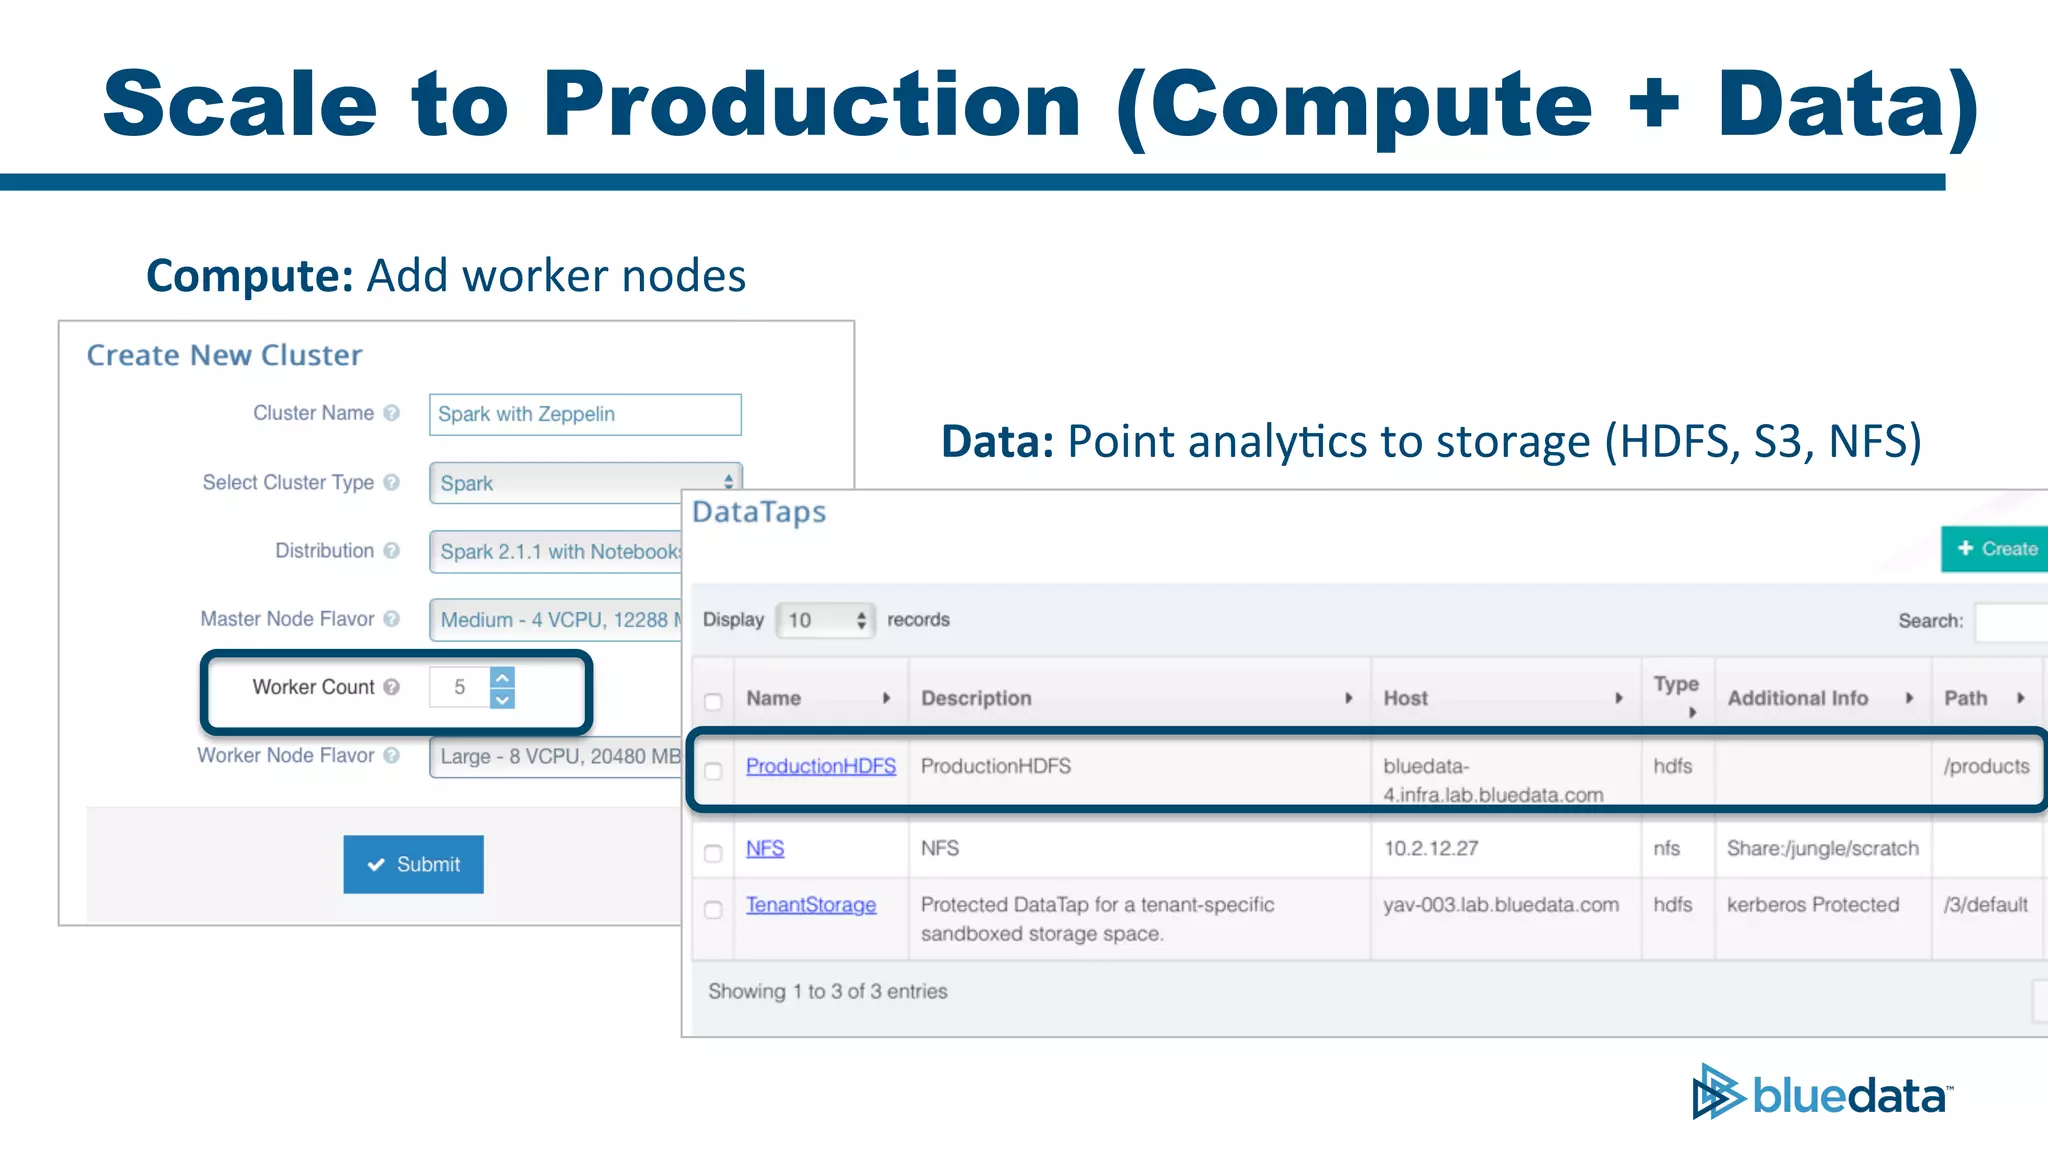Click help icon next to Cluster Name
Viewport: 2048px width, 1152px height.
tap(391, 413)
